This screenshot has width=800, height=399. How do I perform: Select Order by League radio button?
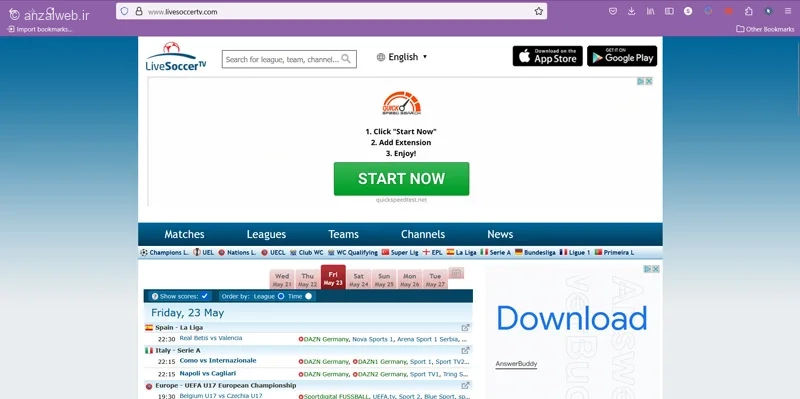281,296
